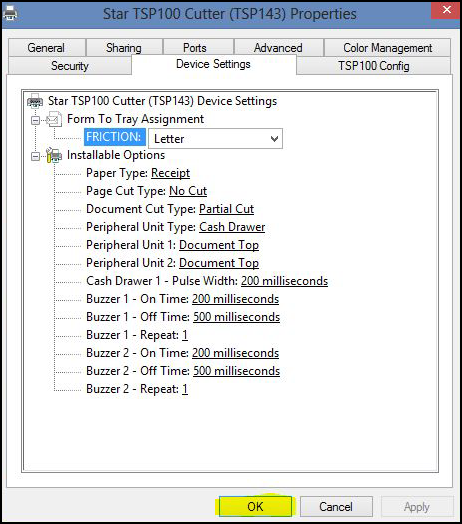
Task: Collapse the Installable Options node
Action: [35, 156]
